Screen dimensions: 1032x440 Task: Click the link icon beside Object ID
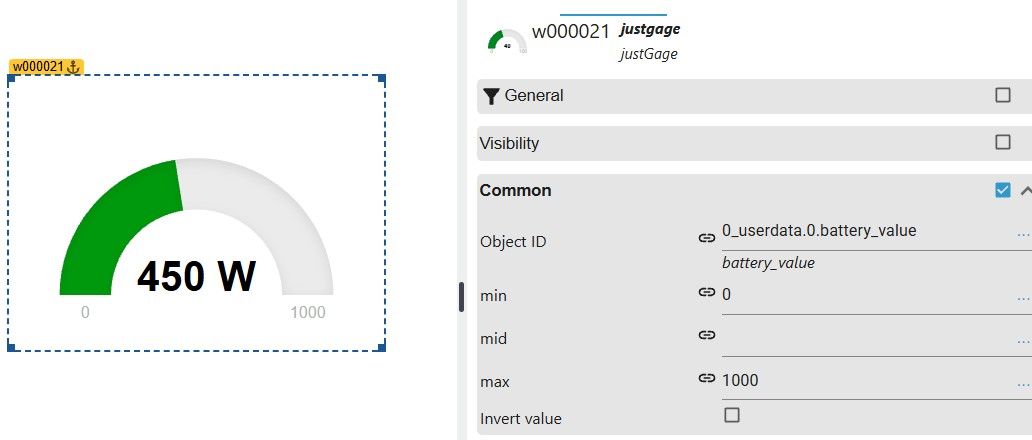click(706, 238)
